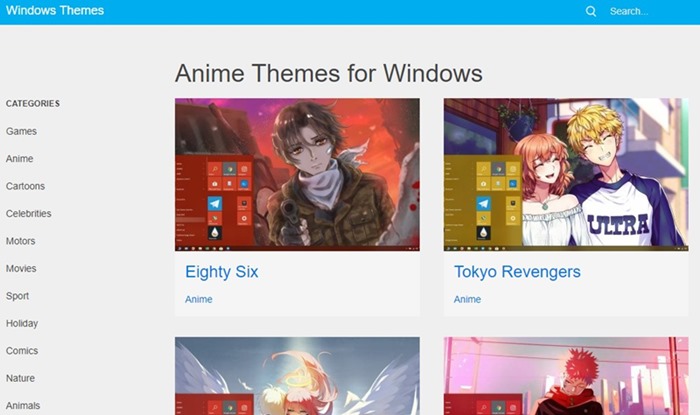Screen dimensions: 700x415
Task: Select the Nature category
Action: (20, 378)
